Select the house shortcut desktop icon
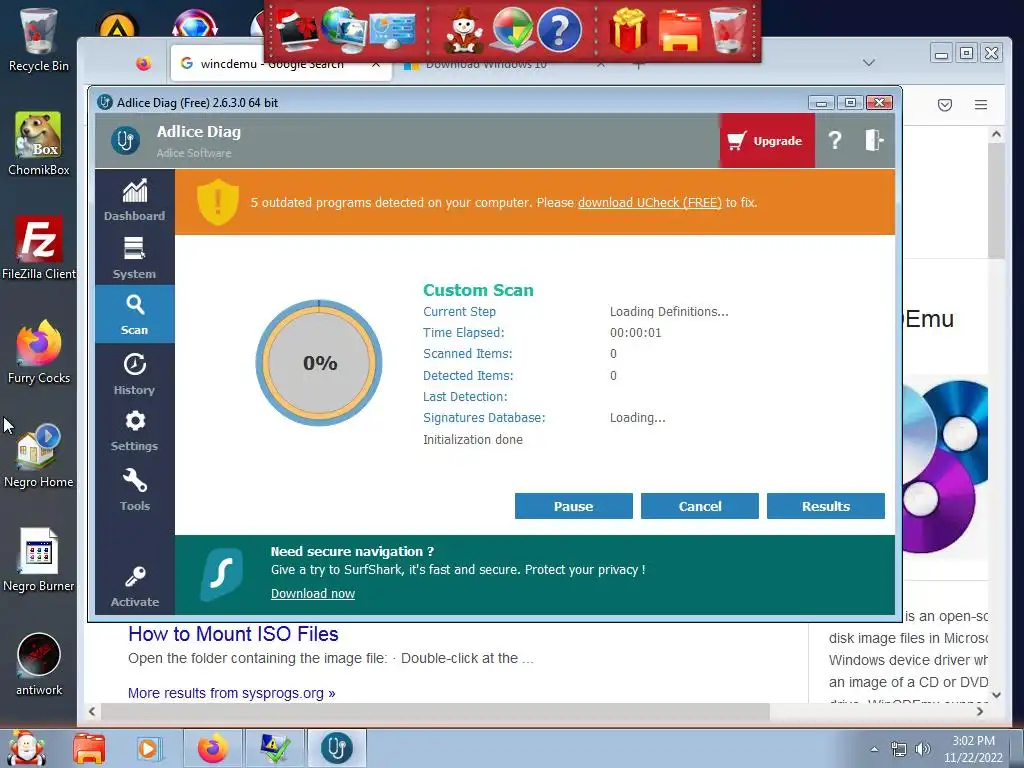Screen dimensions: 1024x768 [39, 455]
